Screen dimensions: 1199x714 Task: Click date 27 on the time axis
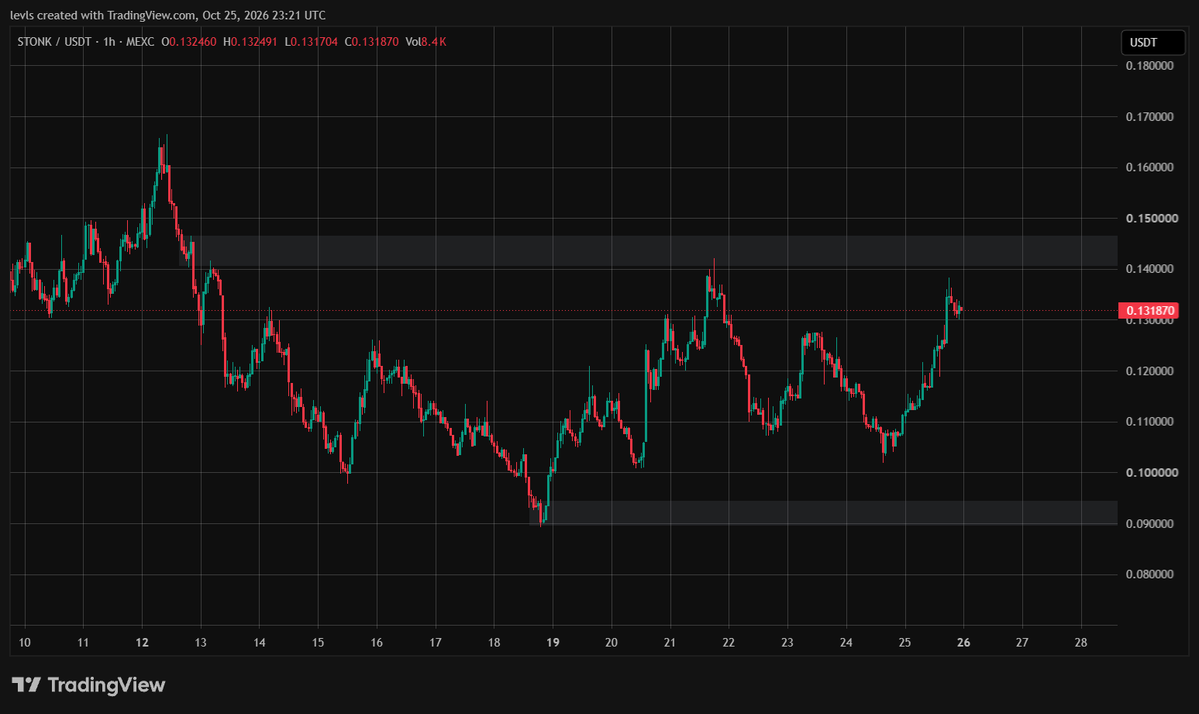[x=1022, y=643]
